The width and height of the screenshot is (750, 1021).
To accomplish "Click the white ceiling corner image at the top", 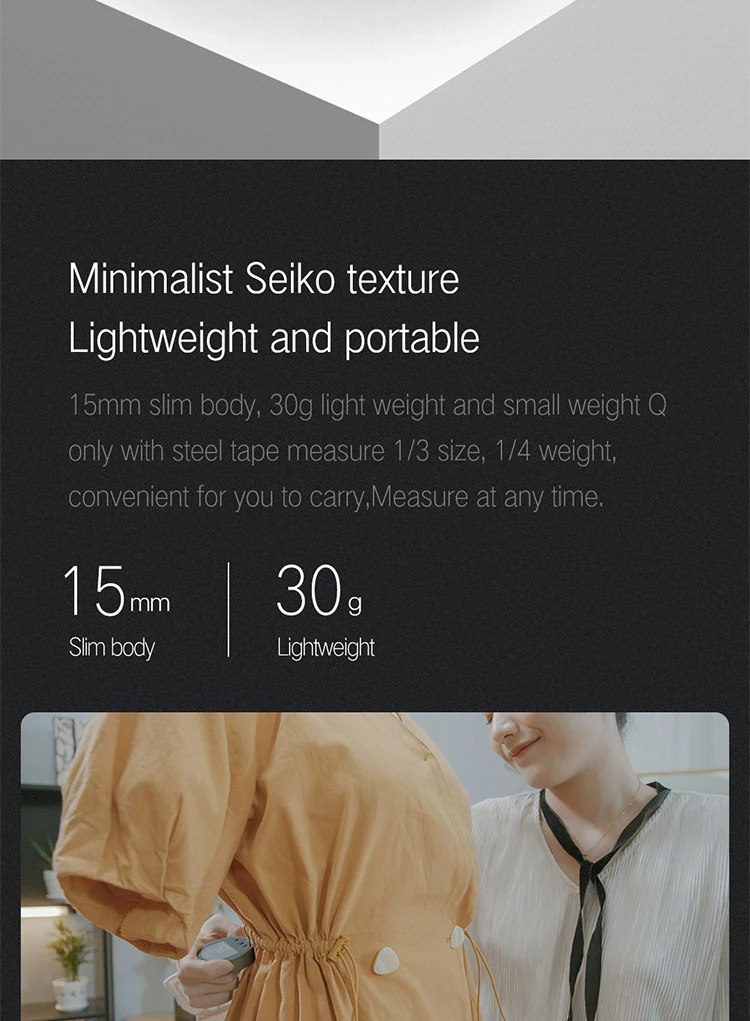I will (375, 79).
